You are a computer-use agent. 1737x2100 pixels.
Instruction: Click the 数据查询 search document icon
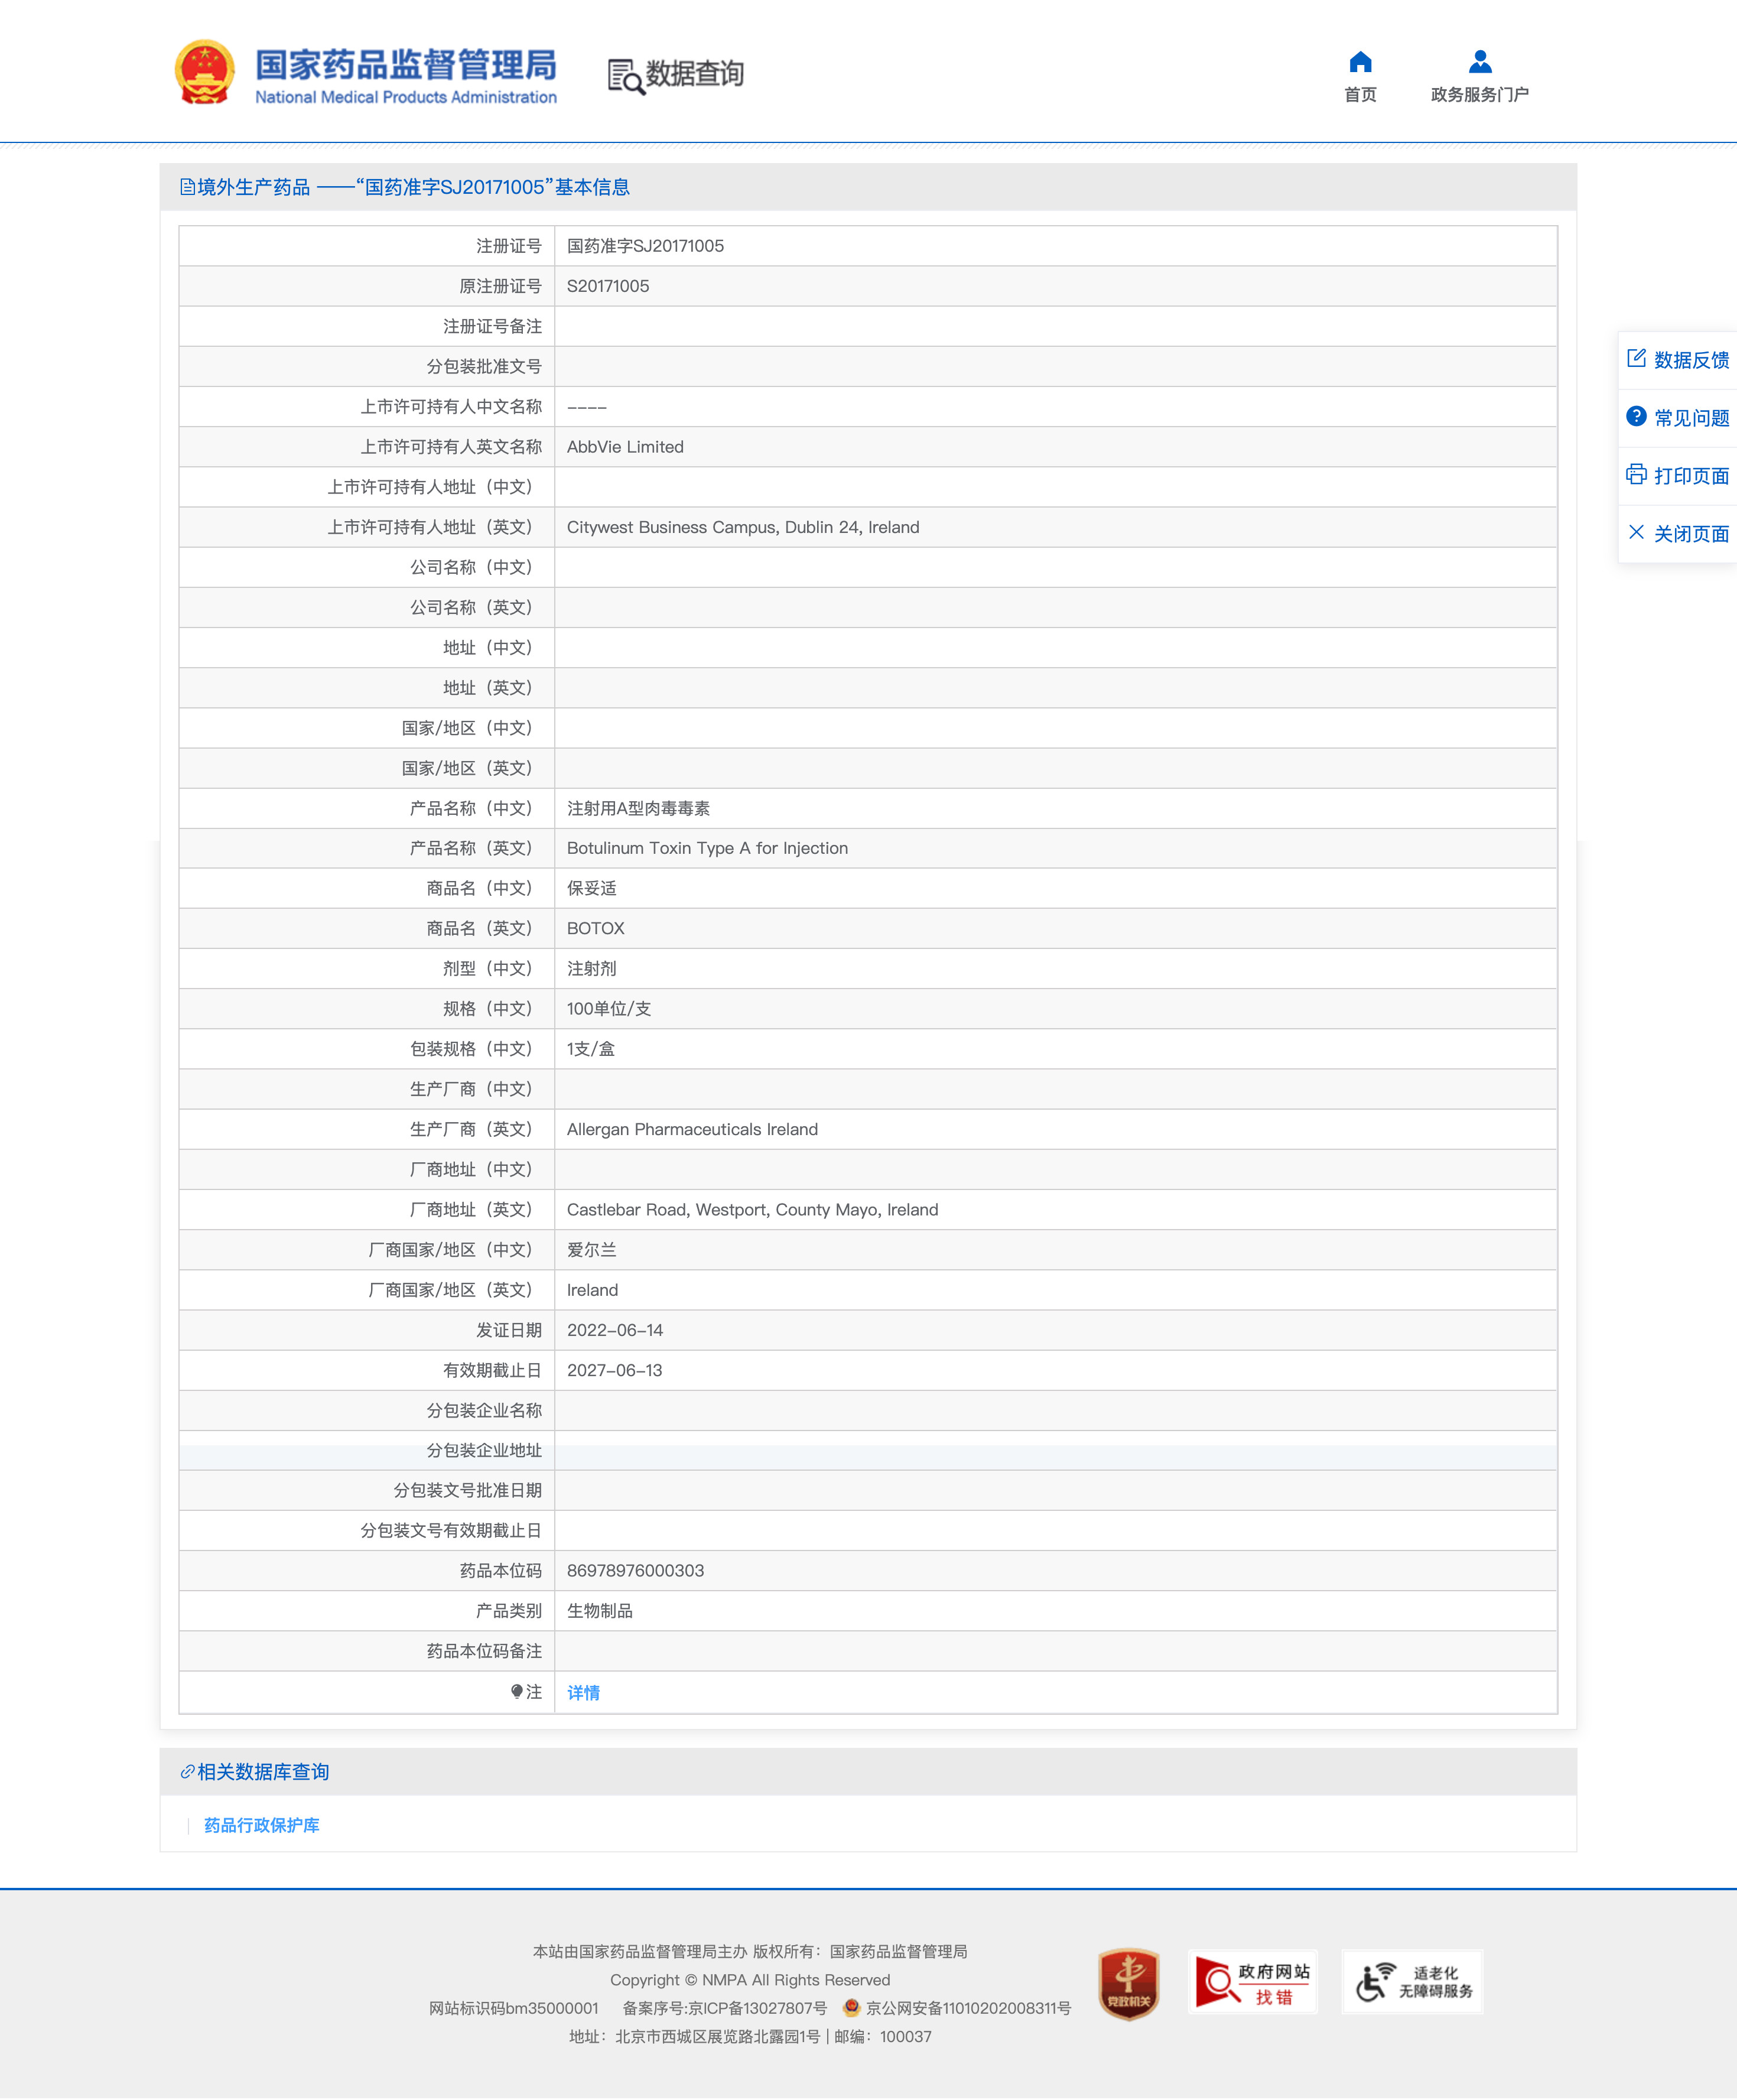[x=625, y=76]
